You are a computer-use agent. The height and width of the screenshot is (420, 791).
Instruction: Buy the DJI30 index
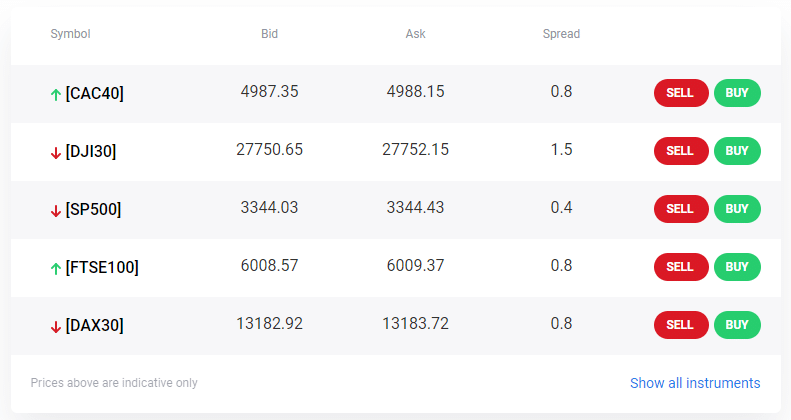(x=737, y=151)
